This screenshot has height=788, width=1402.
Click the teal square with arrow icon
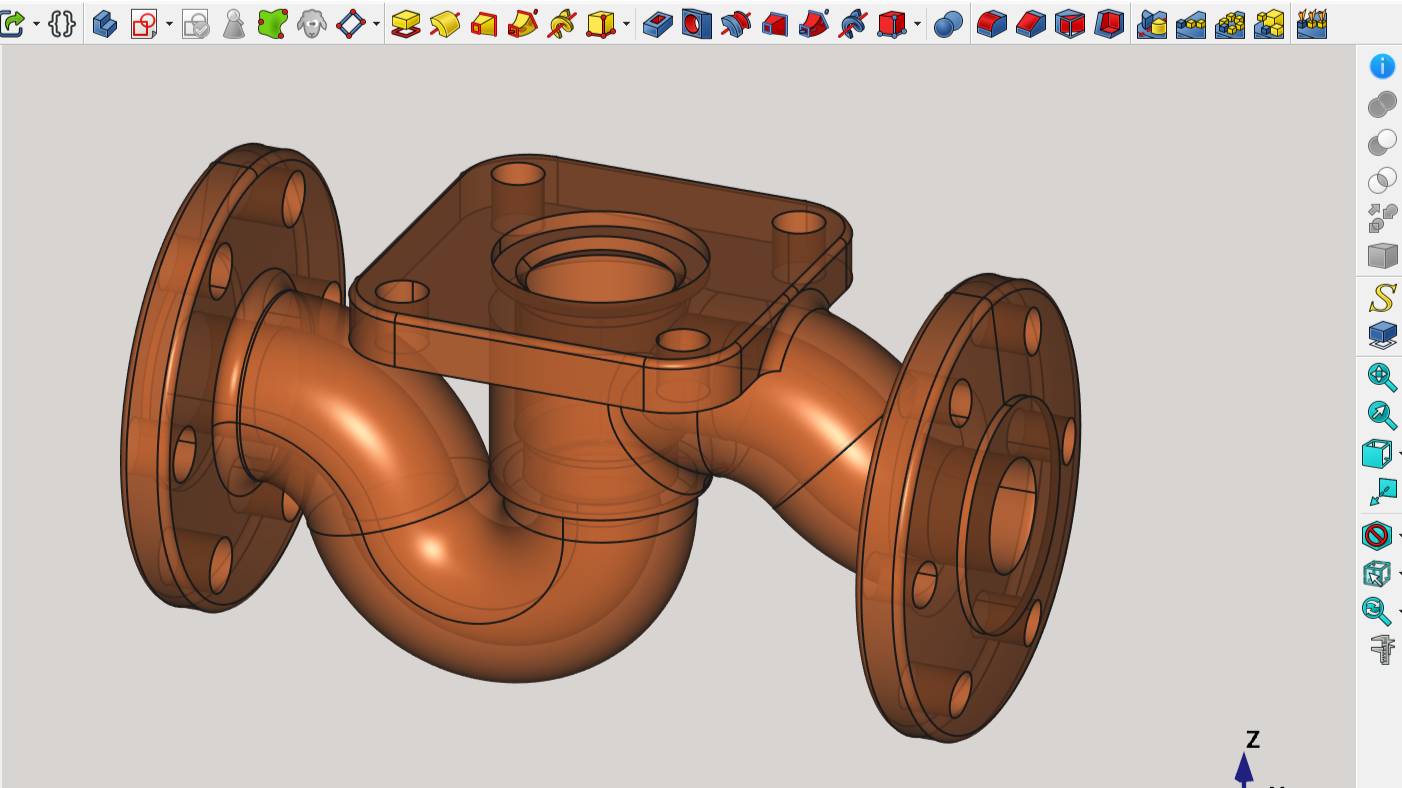pos(1382,491)
